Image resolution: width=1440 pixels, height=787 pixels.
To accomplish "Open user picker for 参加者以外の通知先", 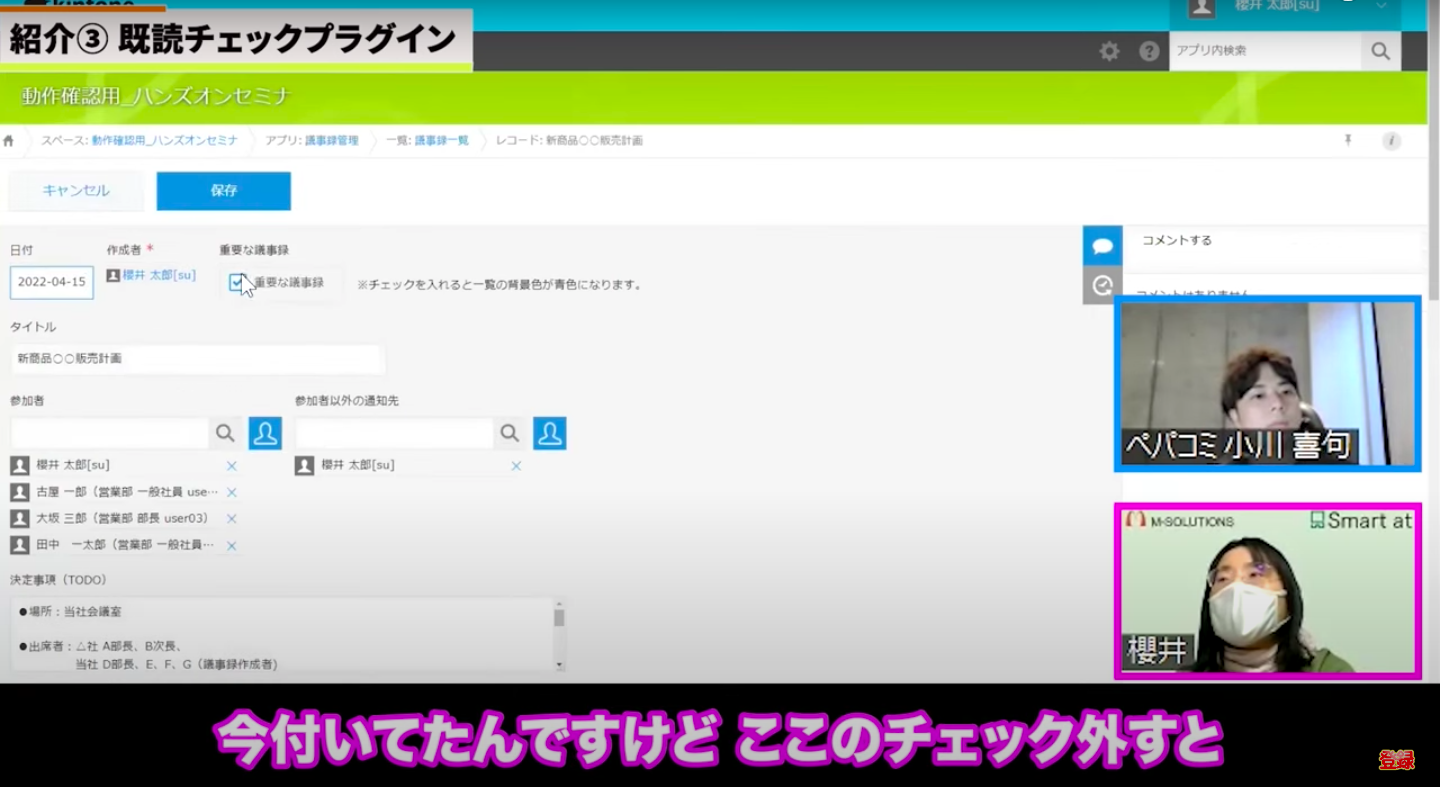I will coord(550,433).
